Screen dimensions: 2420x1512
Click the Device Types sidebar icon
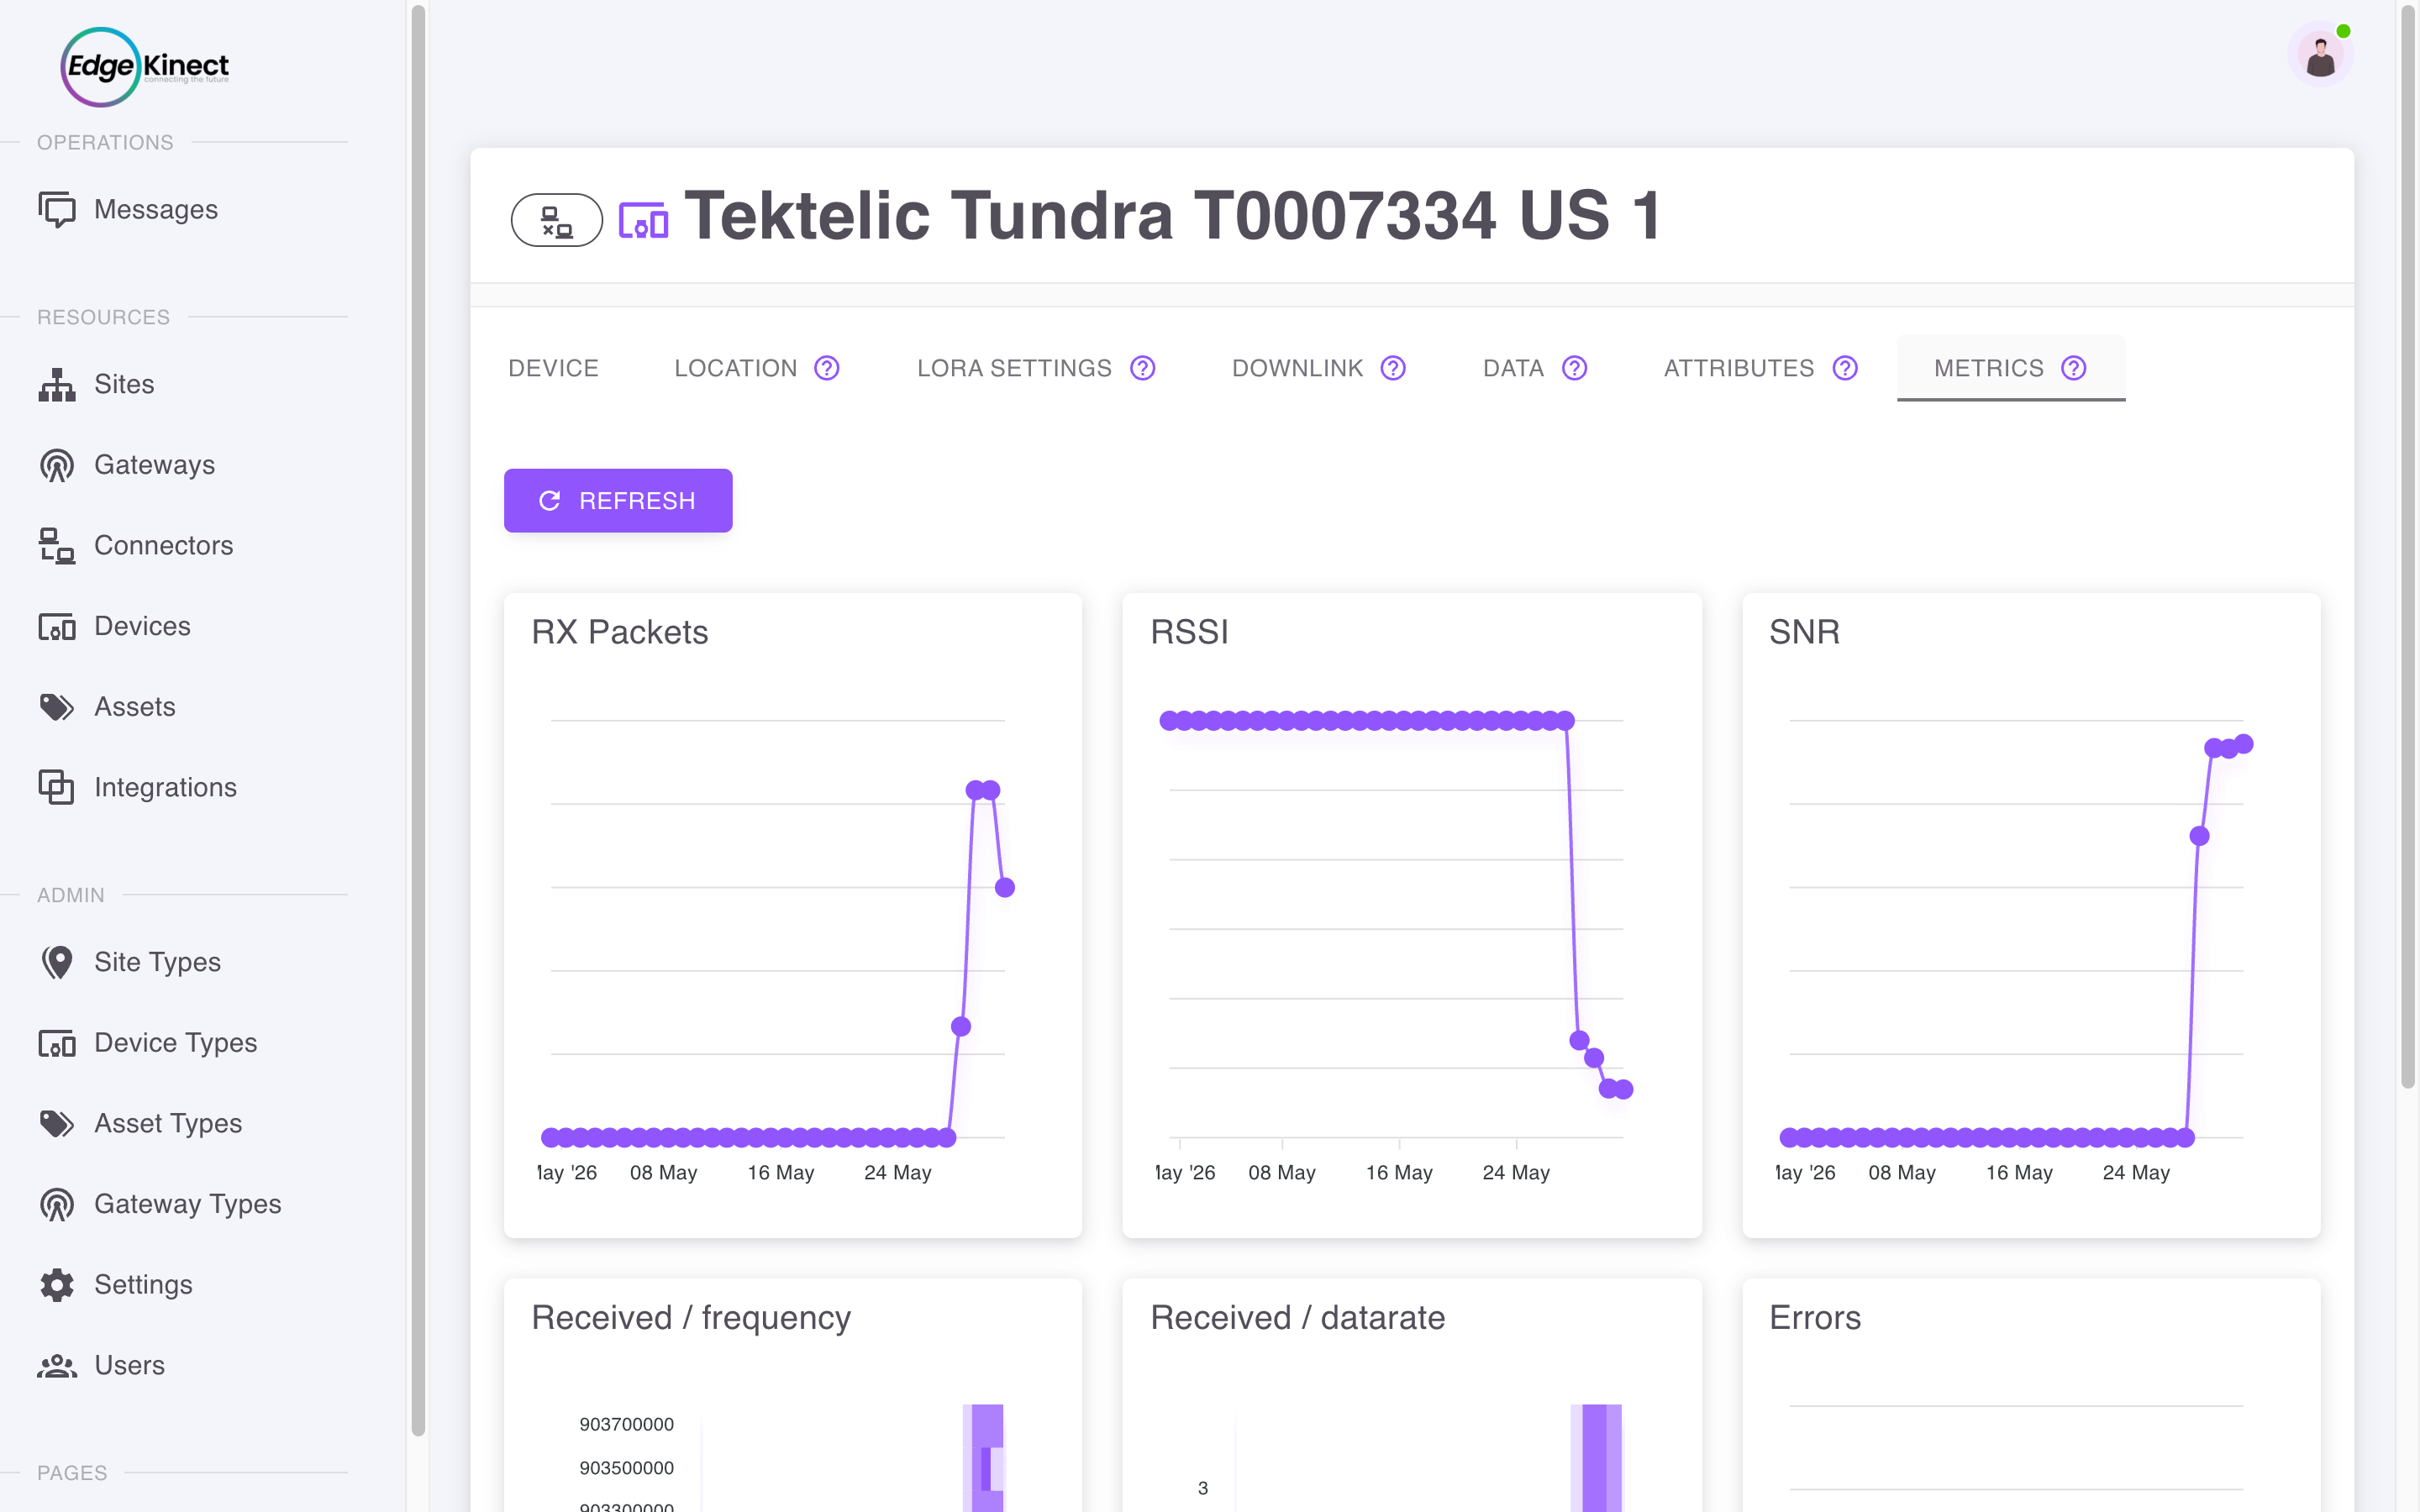tap(57, 1043)
